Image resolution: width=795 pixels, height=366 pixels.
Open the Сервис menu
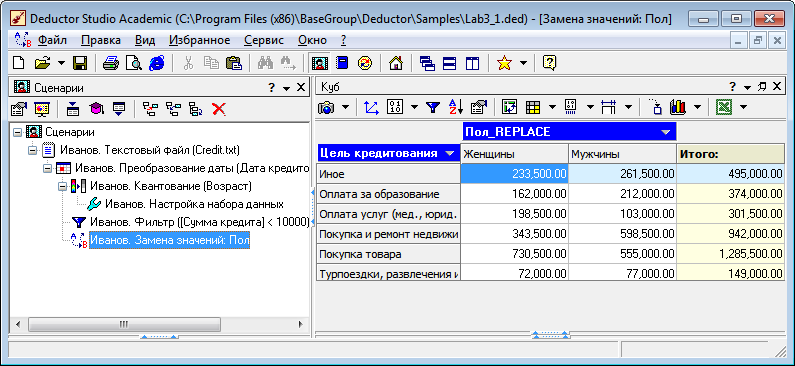(x=264, y=40)
